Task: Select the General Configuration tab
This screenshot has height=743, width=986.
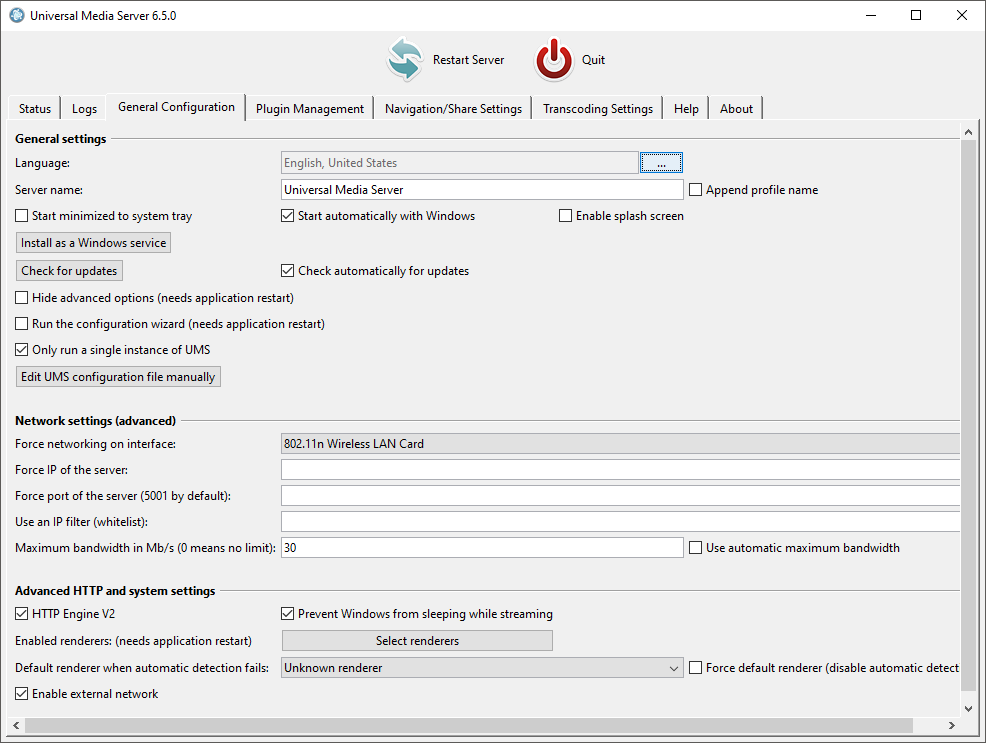Action: tap(176, 107)
